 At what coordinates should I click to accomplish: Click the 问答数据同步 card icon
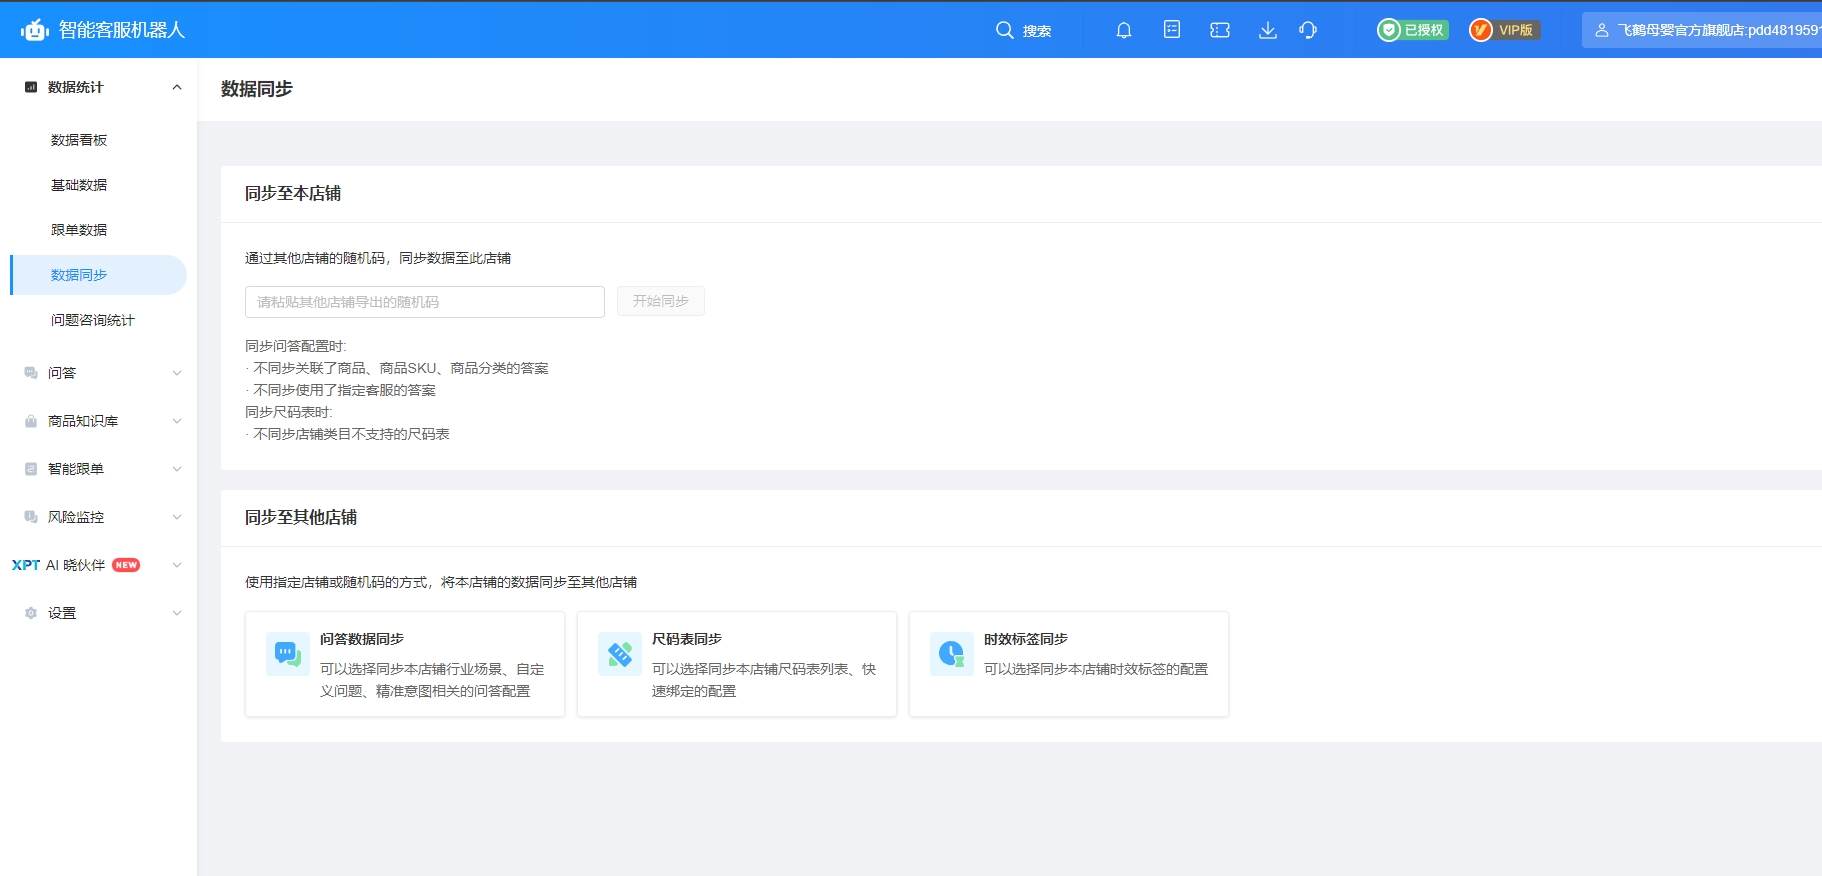[288, 654]
